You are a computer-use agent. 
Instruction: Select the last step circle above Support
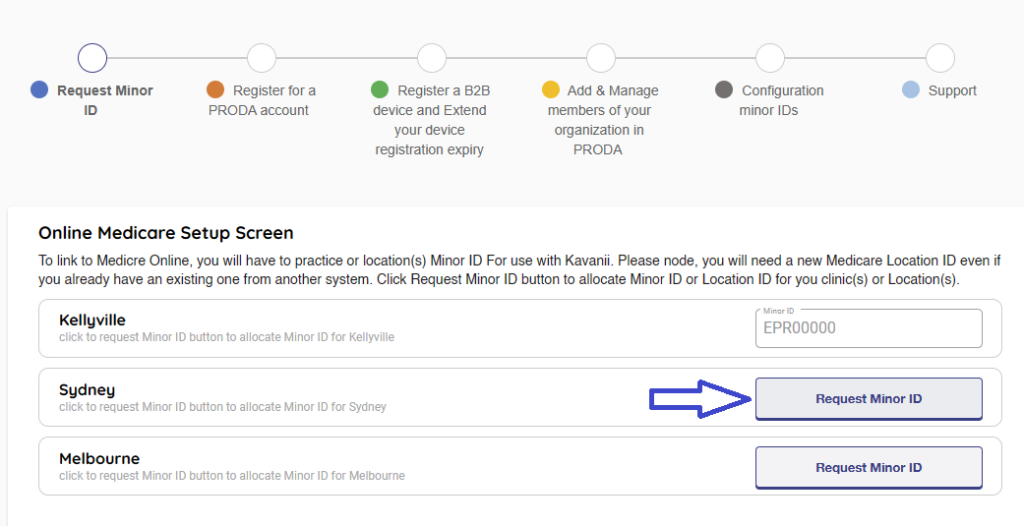[940, 58]
